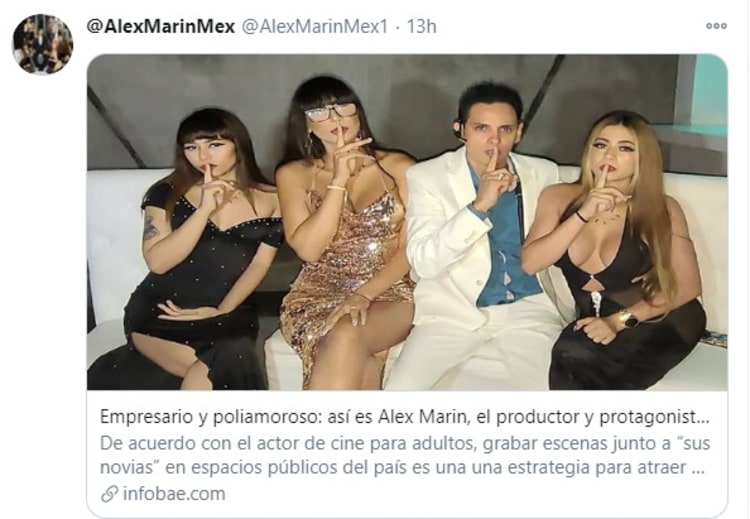Viewport: 750px width, 519px height.
Task: Click the chain link icon beside infobae.com
Action: pos(110,494)
